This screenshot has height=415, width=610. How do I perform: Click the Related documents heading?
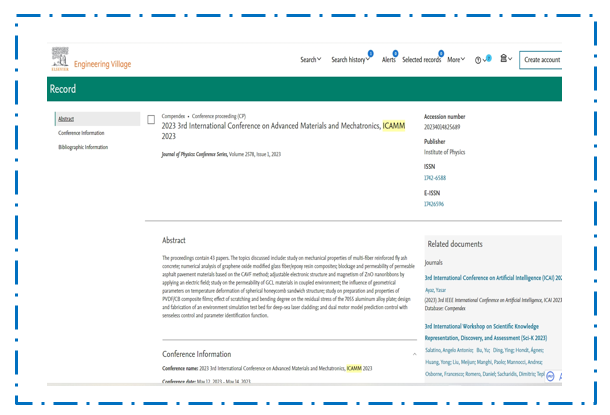click(455, 244)
